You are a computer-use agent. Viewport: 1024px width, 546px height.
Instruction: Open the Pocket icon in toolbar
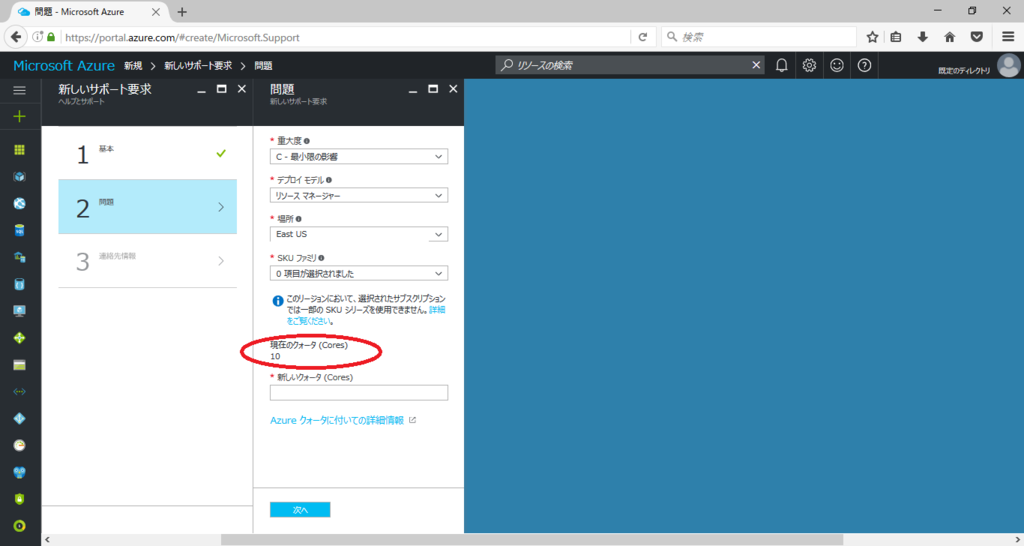coord(977,37)
